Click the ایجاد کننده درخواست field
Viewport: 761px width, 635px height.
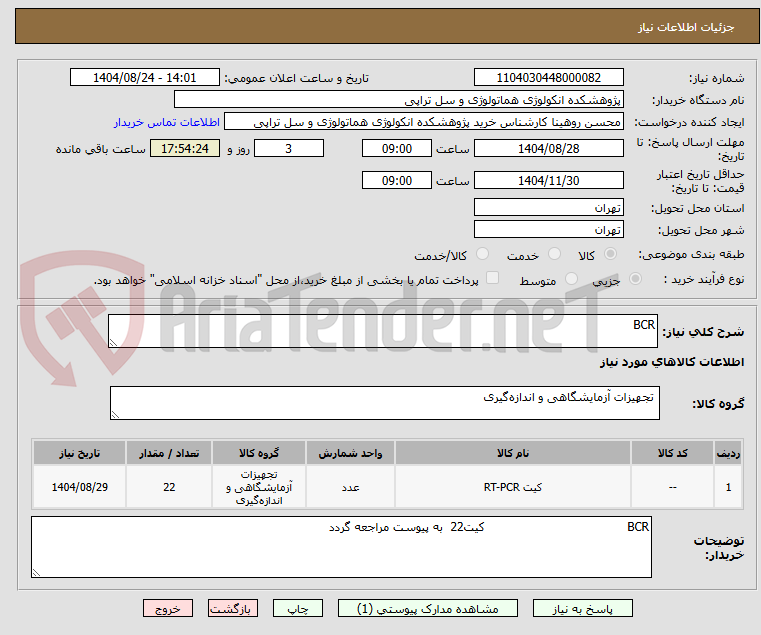point(424,121)
